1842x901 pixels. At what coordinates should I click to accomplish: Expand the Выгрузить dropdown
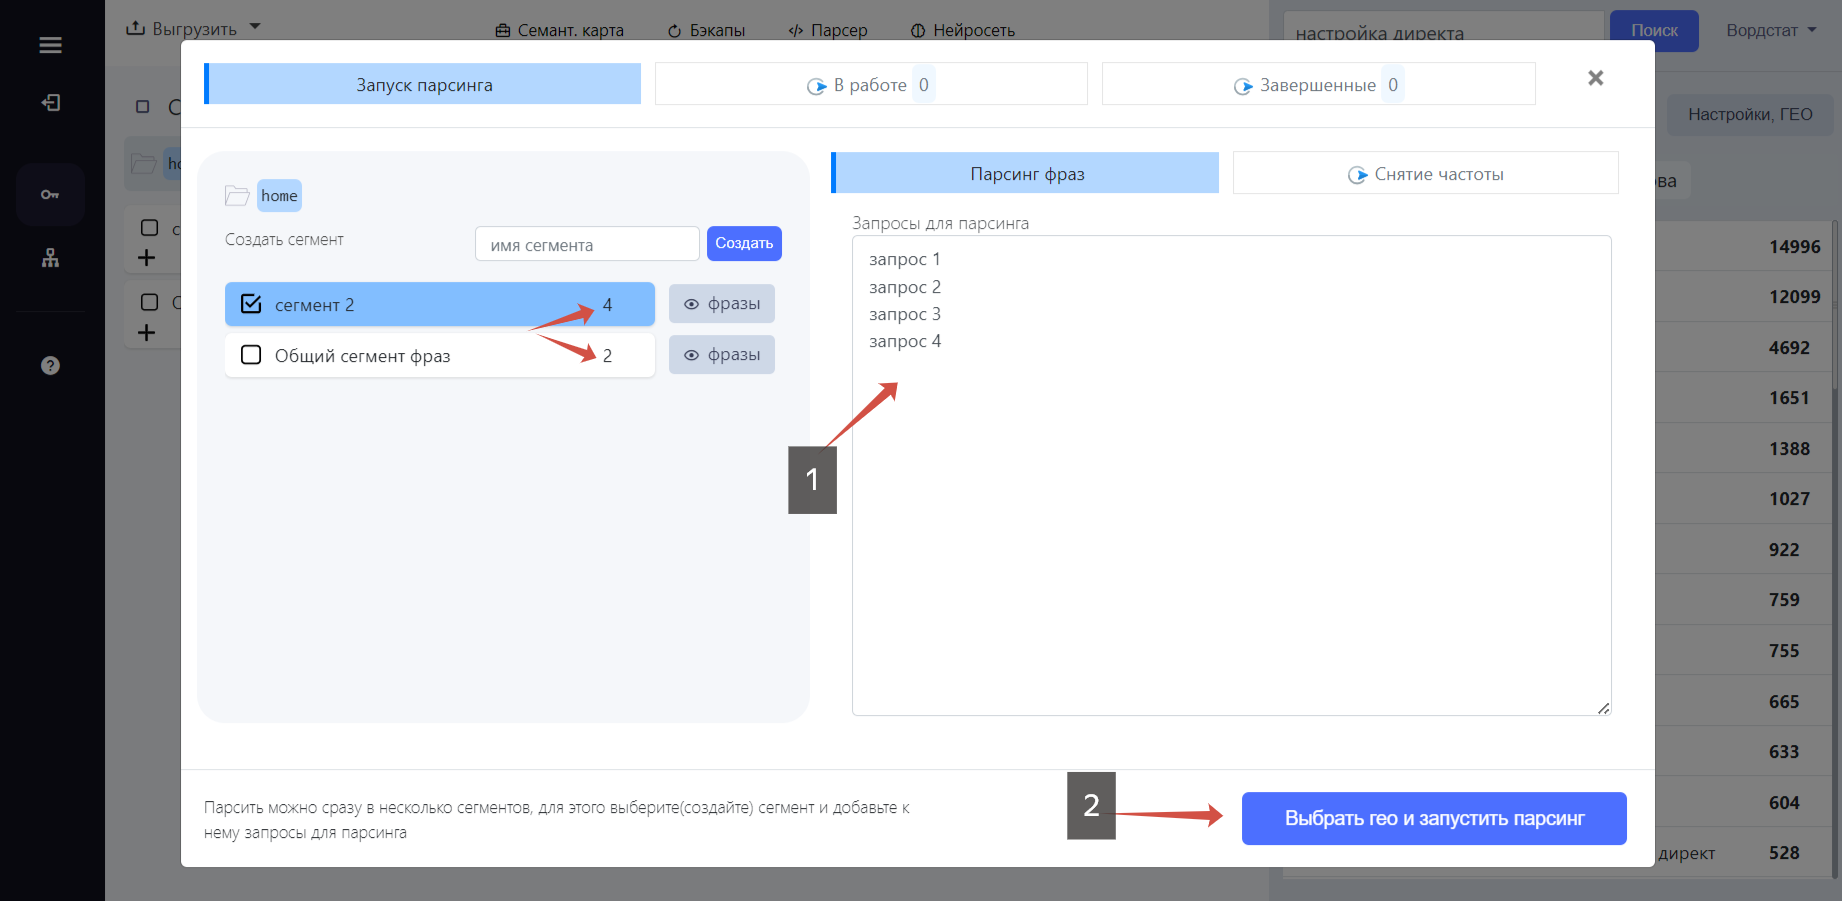click(x=193, y=28)
